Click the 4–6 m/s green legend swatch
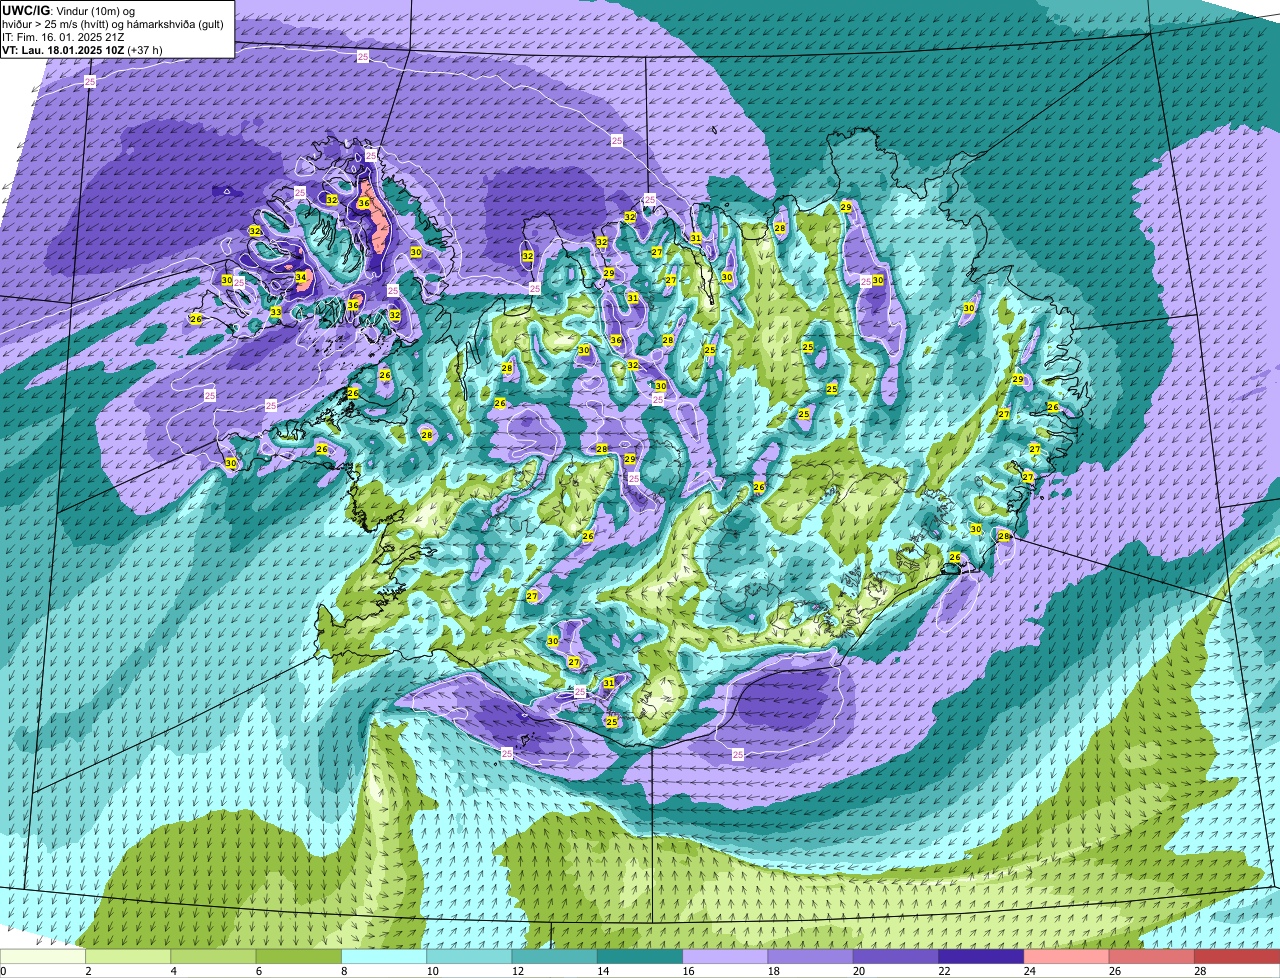1280x978 pixels. 214,956
